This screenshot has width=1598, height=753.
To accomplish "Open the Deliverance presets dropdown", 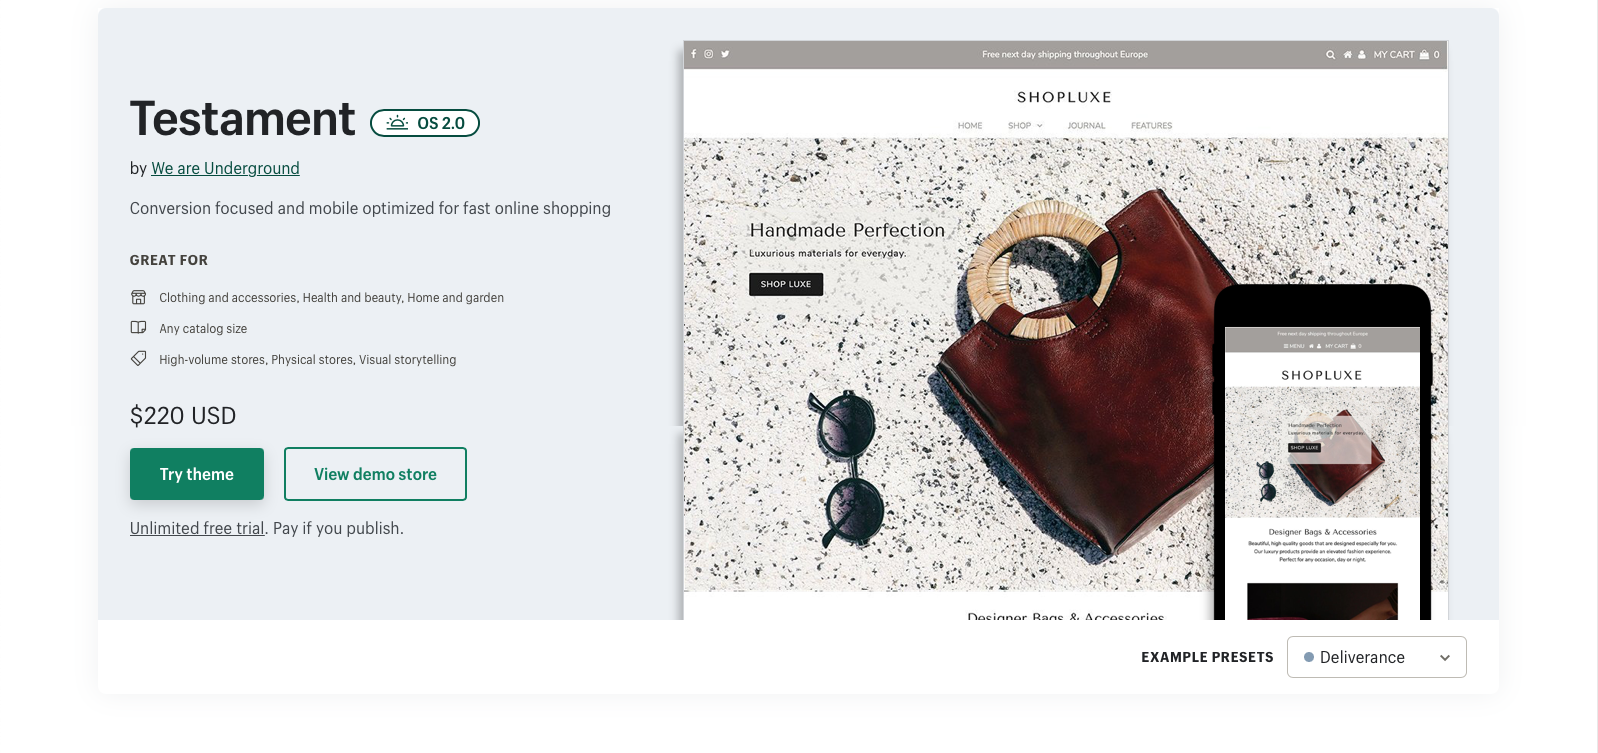I will (1377, 657).
